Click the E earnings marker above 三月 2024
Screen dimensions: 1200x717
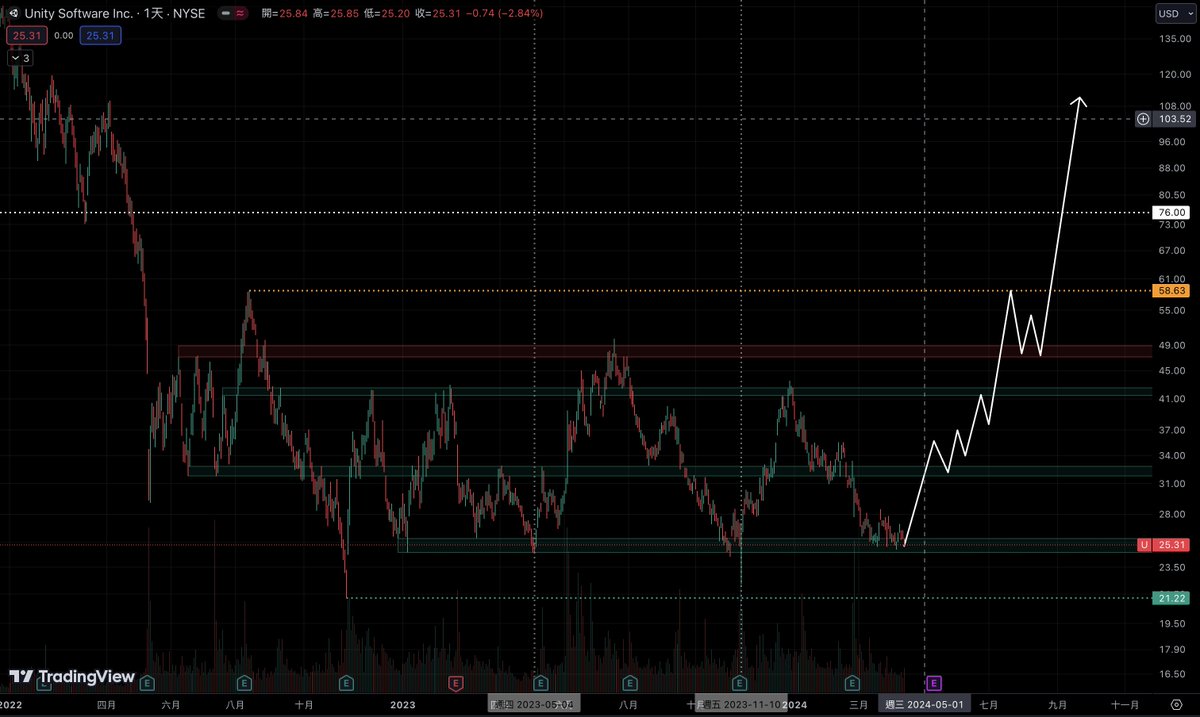click(x=851, y=683)
